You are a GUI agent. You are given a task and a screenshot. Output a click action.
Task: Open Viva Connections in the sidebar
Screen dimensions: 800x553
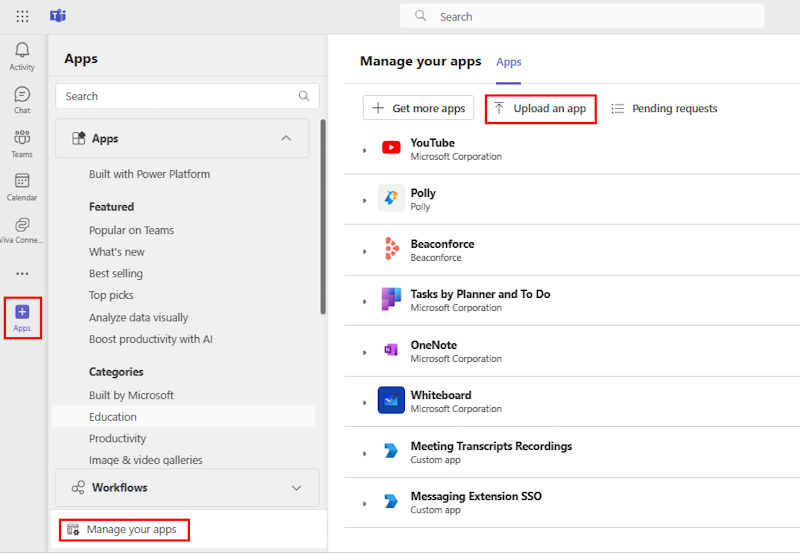pyautogui.click(x=22, y=224)
